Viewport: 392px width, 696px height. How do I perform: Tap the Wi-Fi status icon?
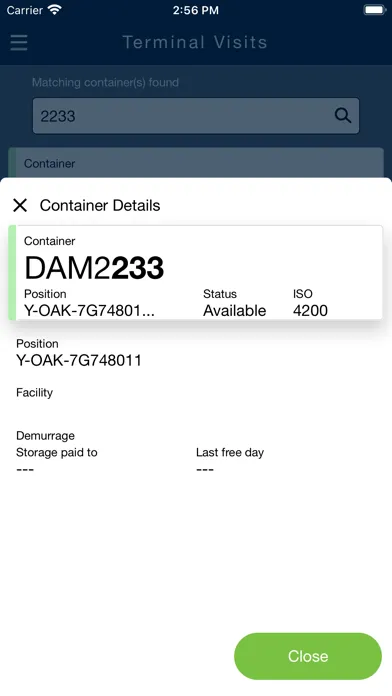click(55, 10)
